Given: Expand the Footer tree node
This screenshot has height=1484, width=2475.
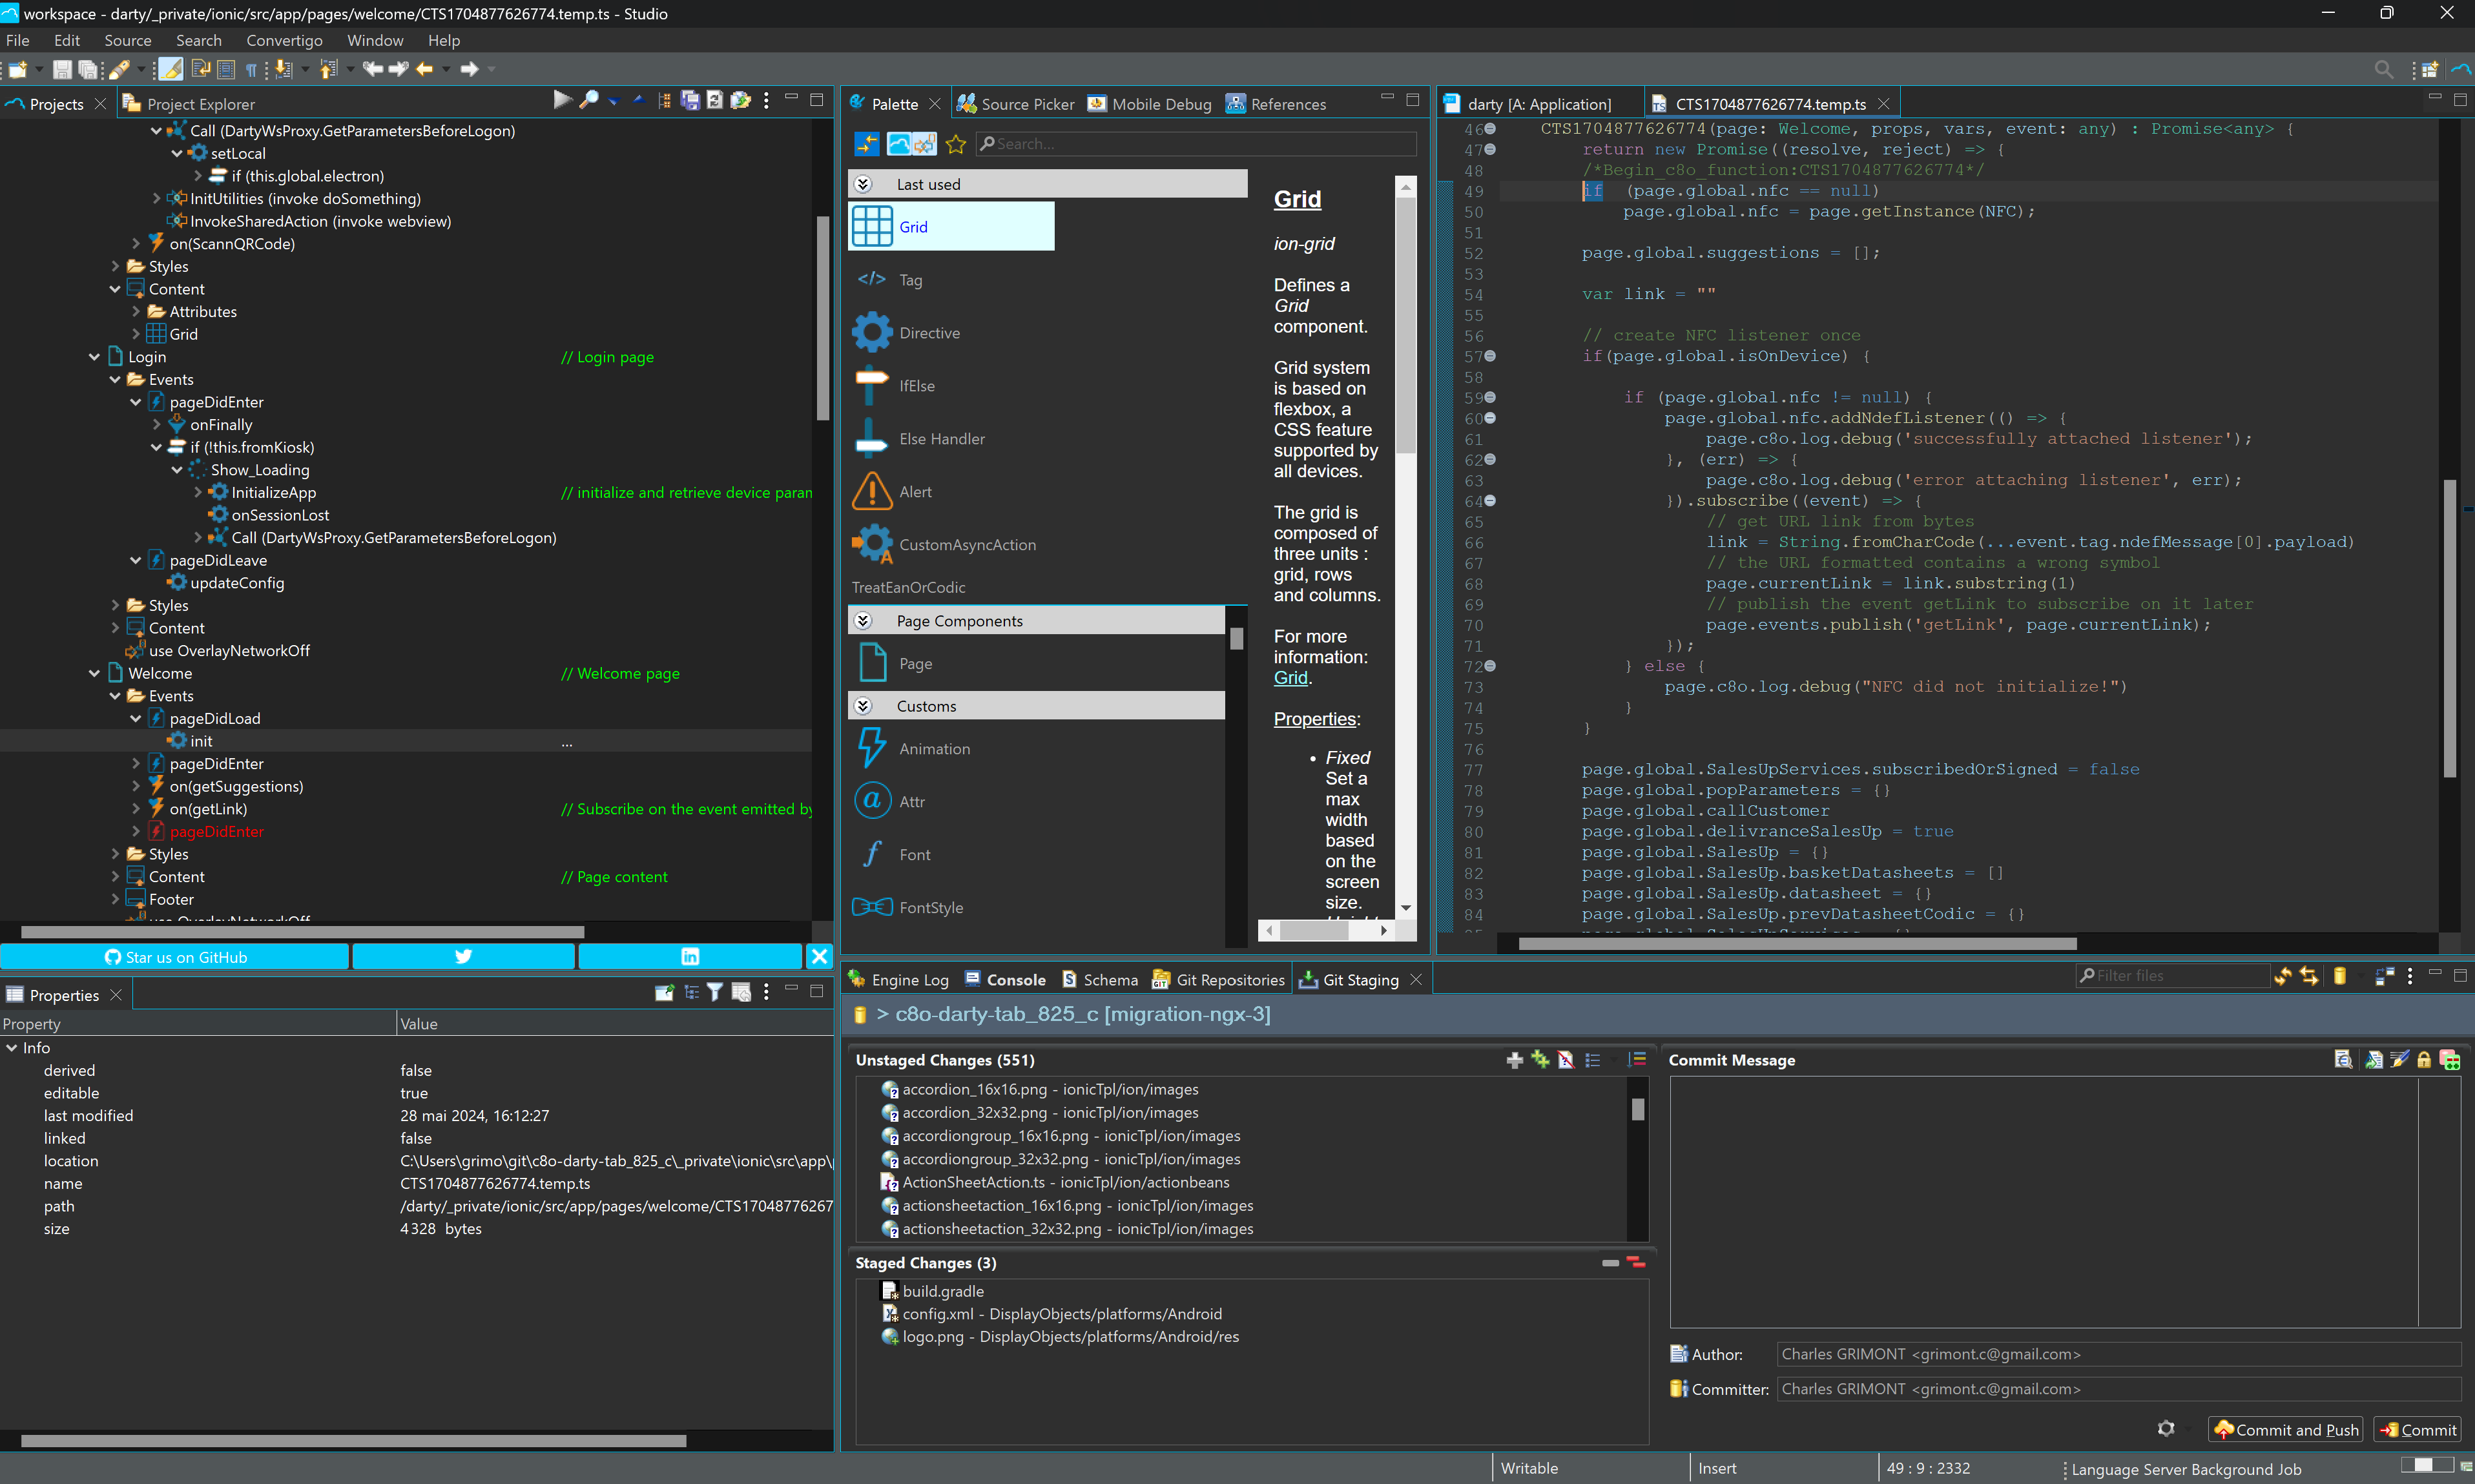Looking at the screenshot, I should click(115, 899).
